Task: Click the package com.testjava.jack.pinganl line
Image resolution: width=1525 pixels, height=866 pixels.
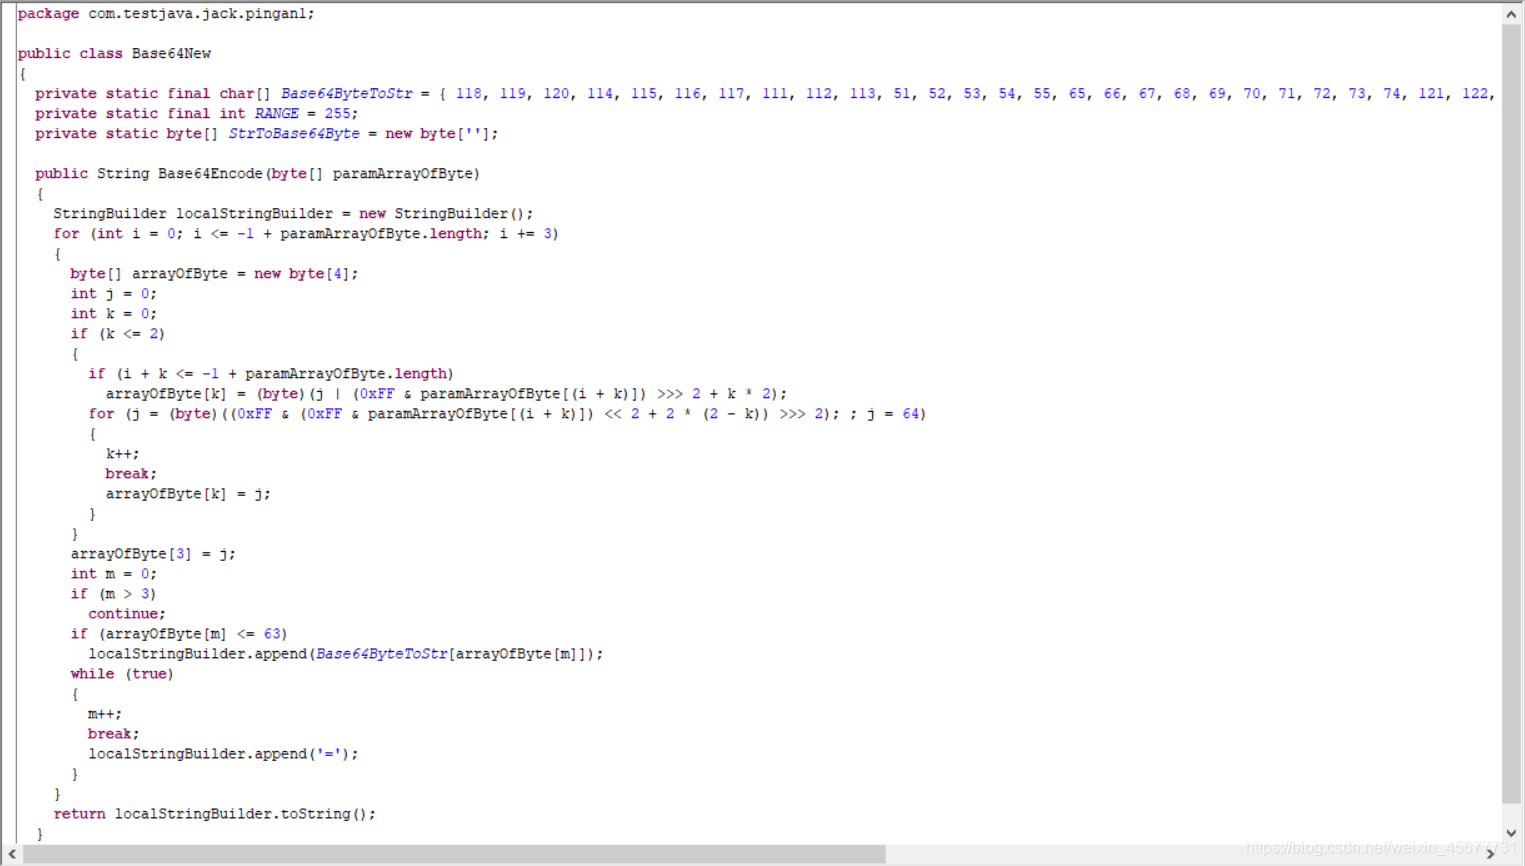Action: [x=166, y=14]
